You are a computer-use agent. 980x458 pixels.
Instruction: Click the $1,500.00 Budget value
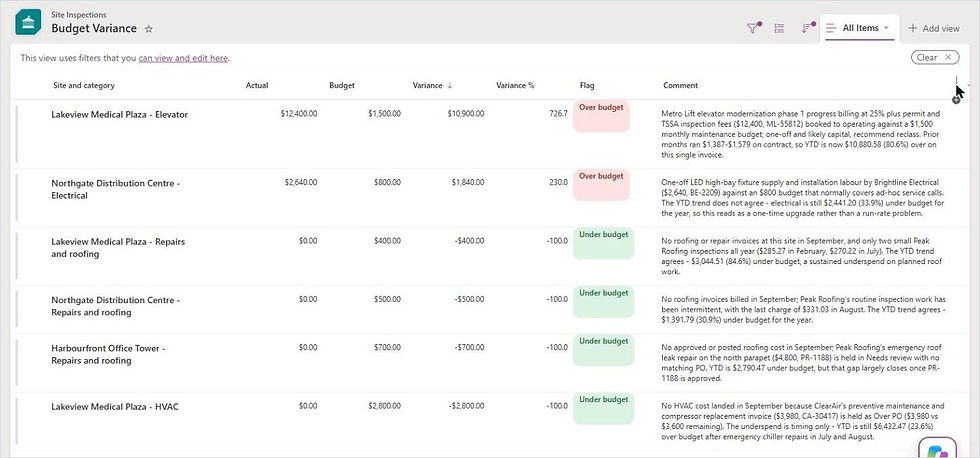pos(384,114)
